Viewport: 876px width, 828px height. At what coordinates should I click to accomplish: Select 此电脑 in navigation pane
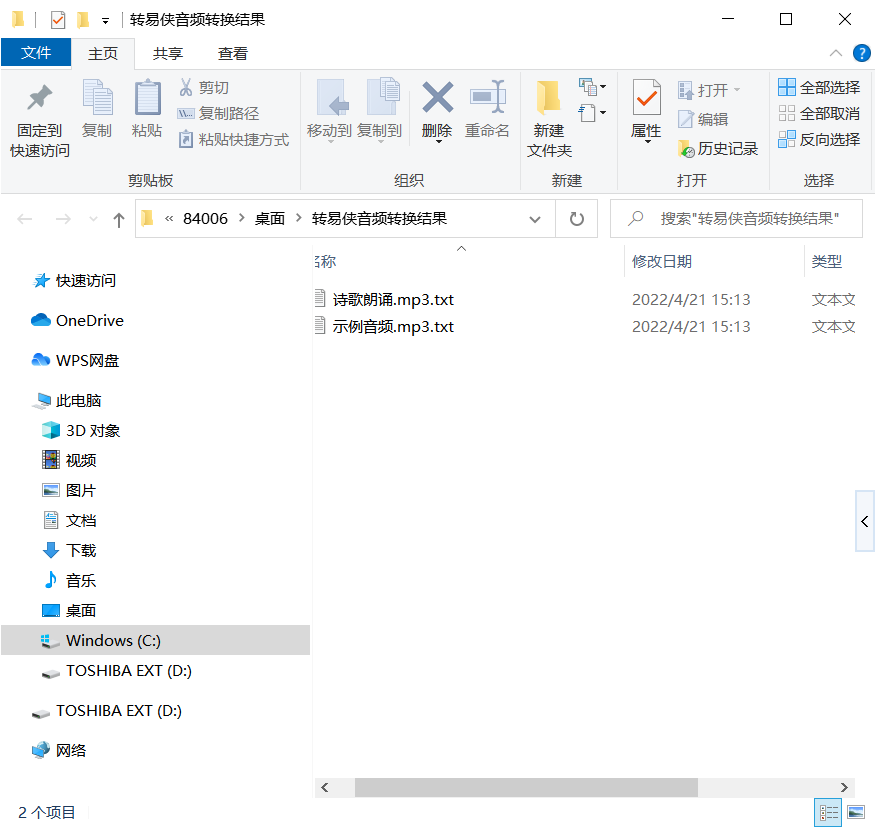[x=78, y=401]
